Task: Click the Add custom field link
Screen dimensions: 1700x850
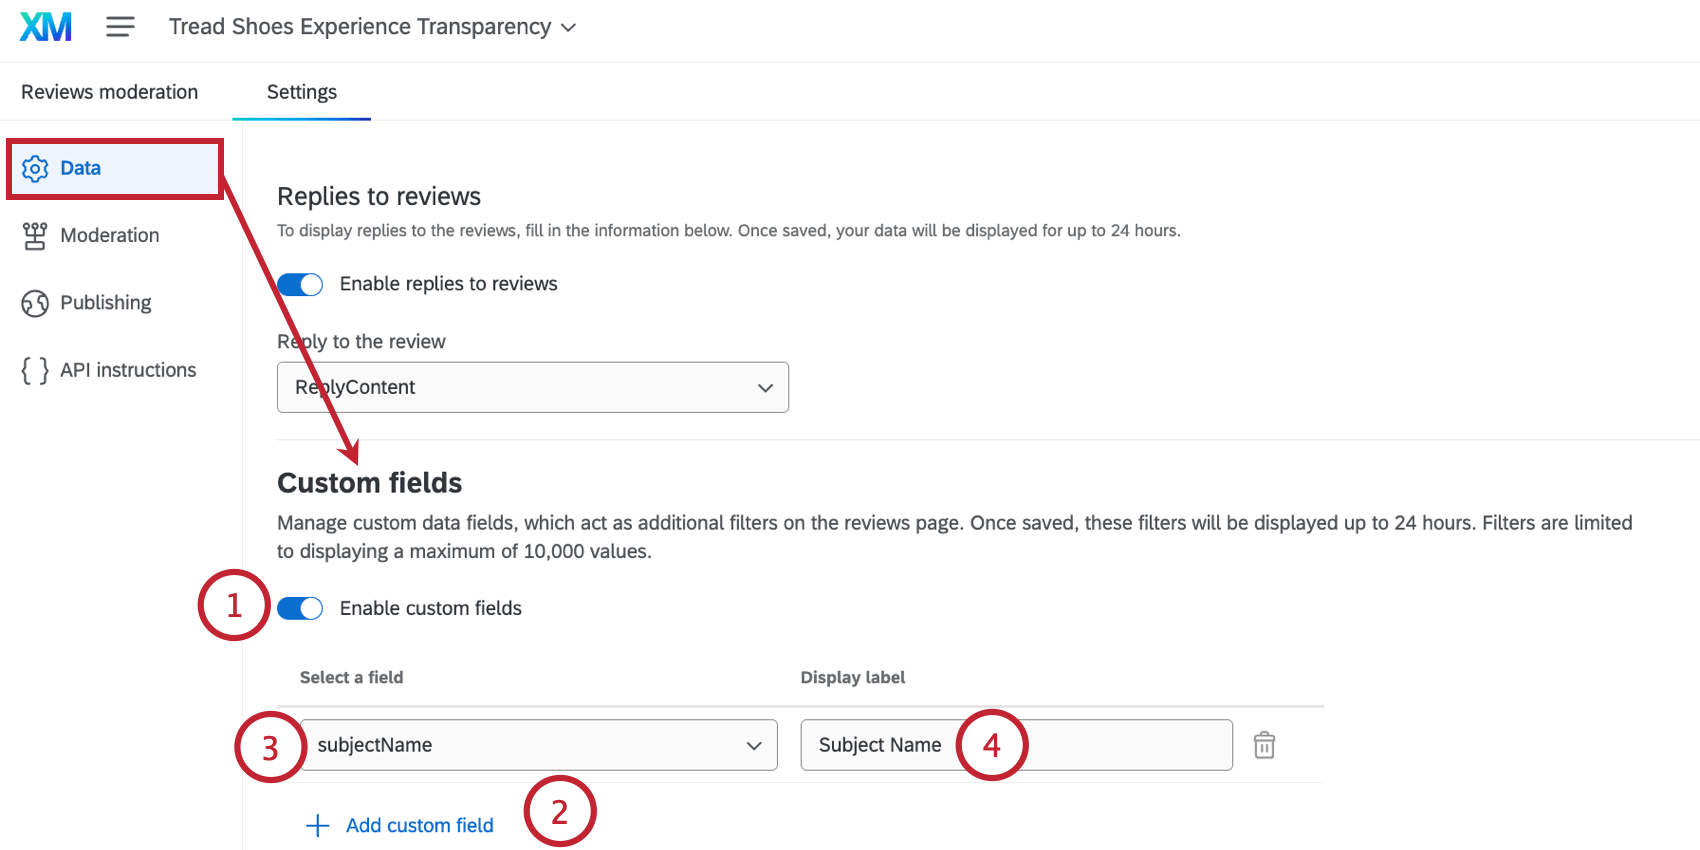Action: (x=419, y=826)
